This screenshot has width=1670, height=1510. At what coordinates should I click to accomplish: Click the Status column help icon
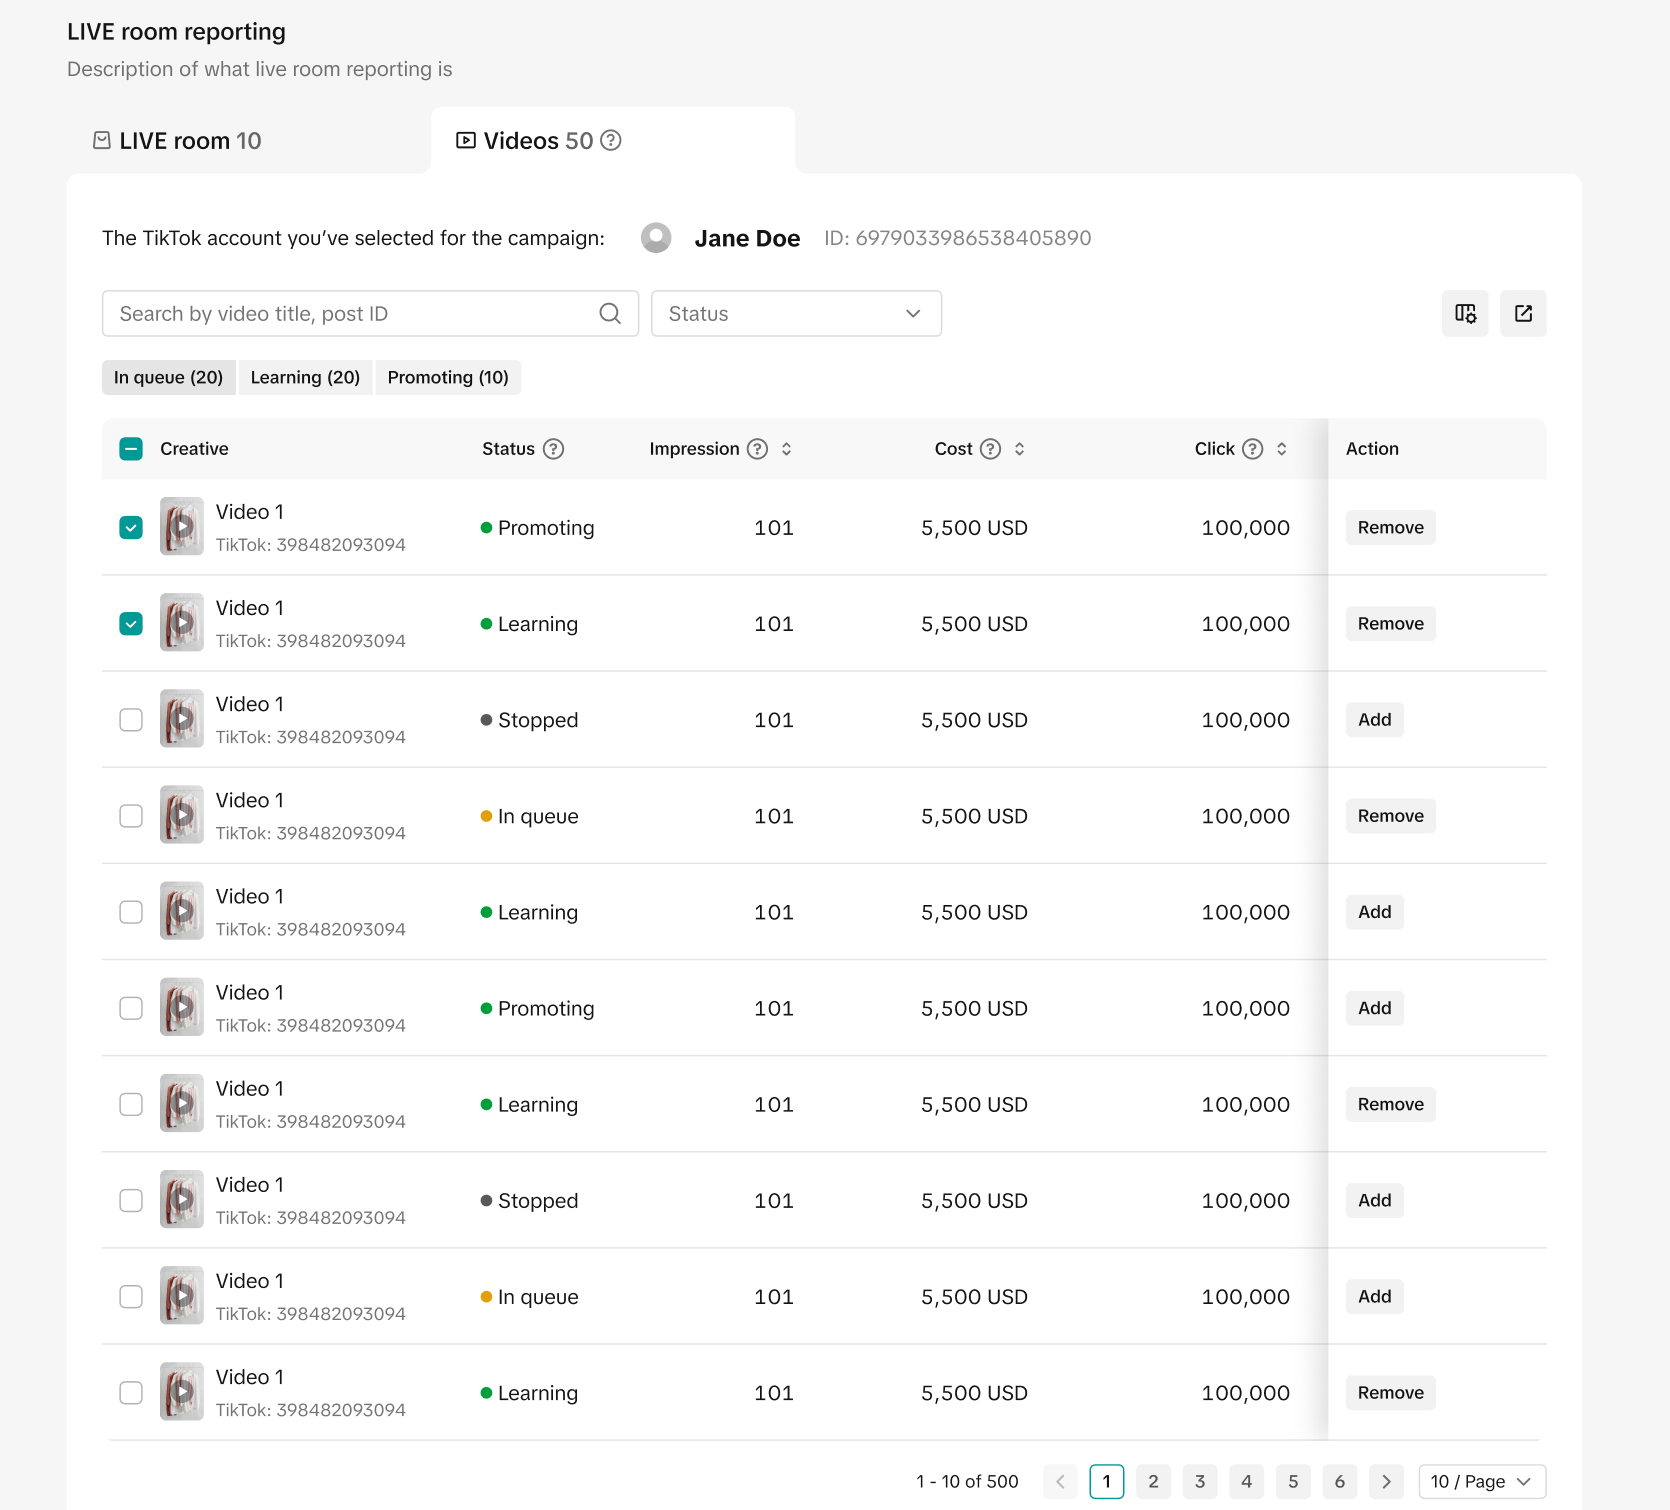(553, 449)
